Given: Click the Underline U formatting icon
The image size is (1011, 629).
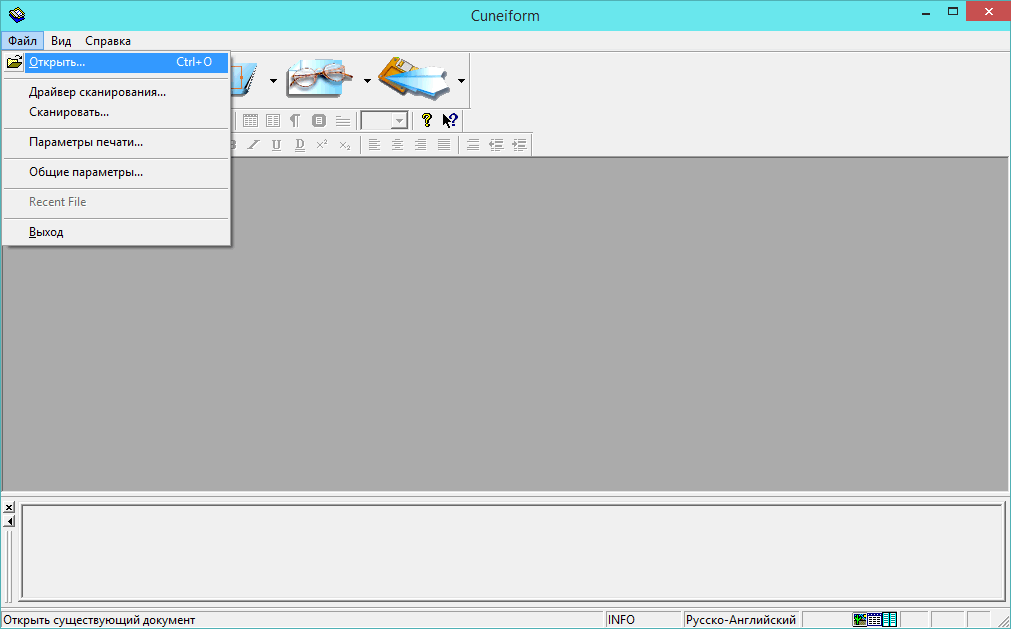Looking at the screenshot, I should point(276,145).
